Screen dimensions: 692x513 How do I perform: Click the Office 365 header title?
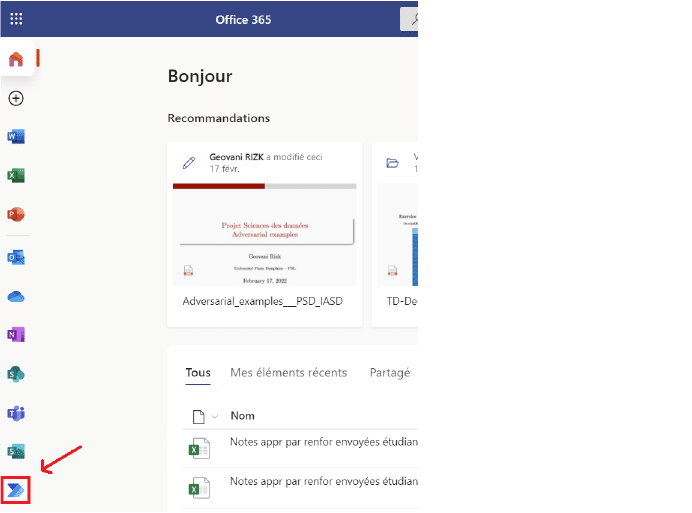[x=243, y=20]
